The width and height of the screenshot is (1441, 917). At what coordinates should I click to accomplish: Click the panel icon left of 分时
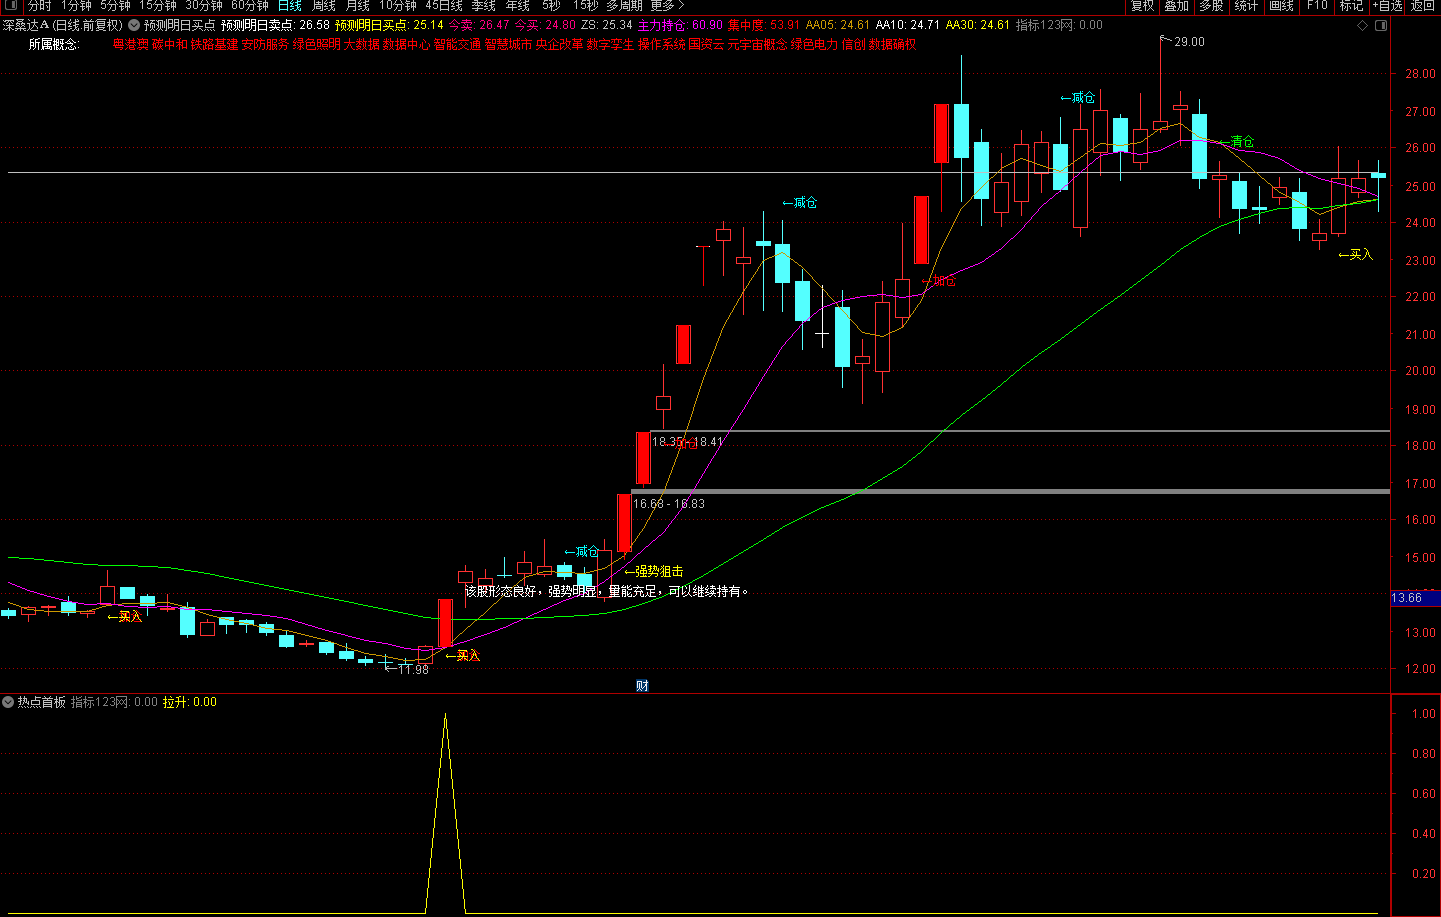tap(9, 6)
